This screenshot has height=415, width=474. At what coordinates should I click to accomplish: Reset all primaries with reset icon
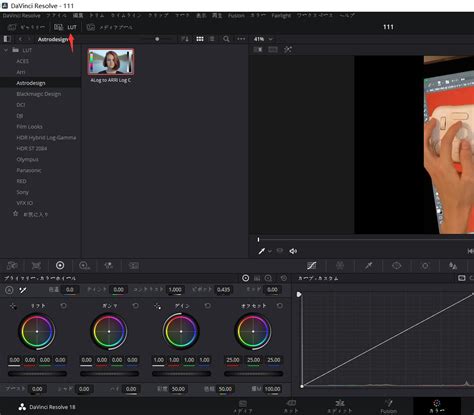pyautogui.click(x=284, y=278)
